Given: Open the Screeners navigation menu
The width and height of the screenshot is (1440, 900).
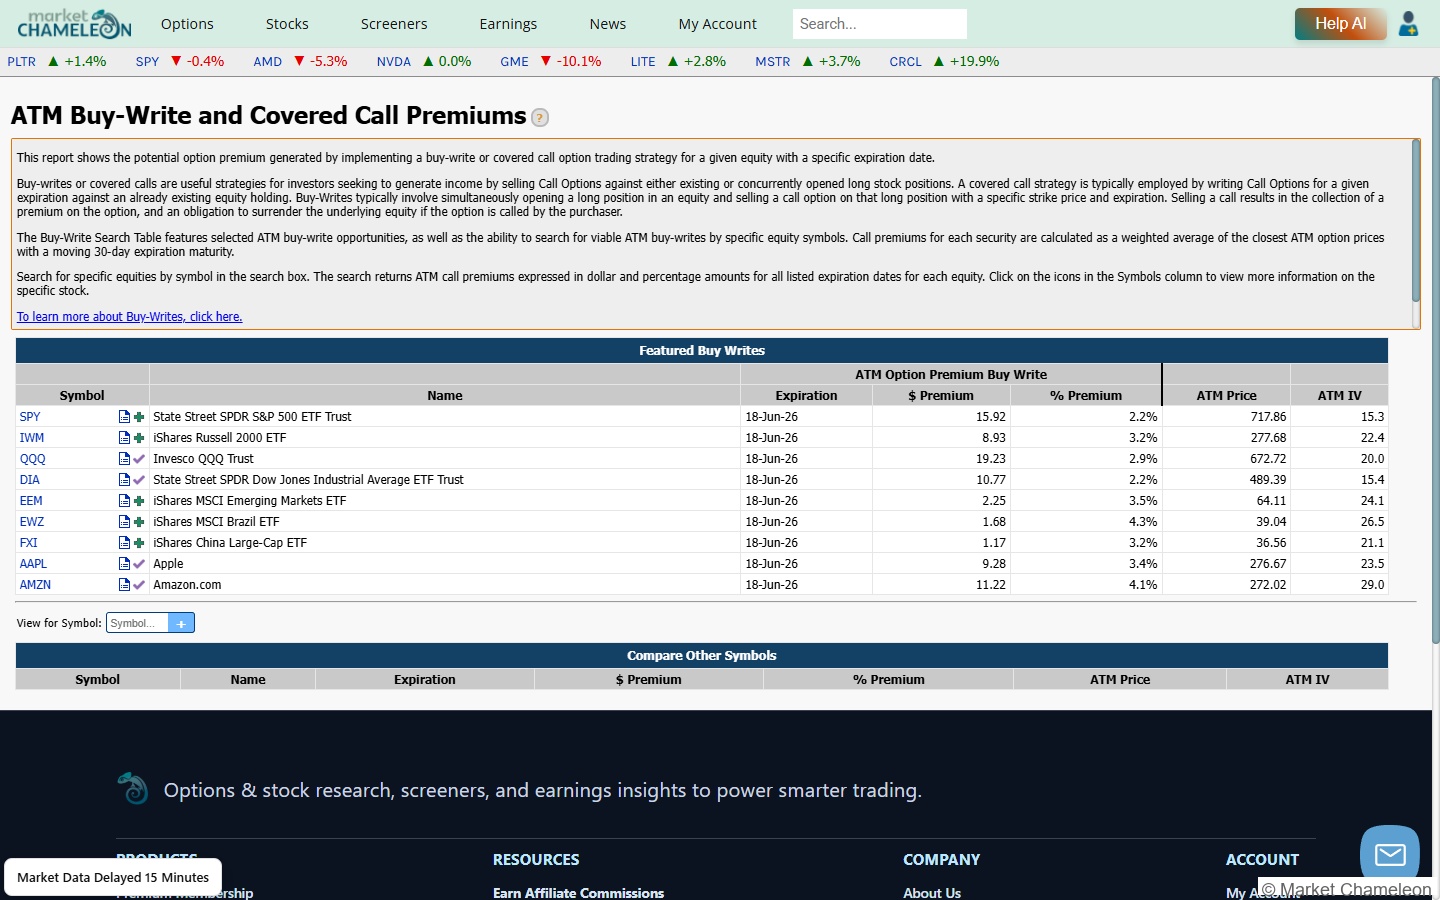Looking at the screenshot, I should coord(394,24).
